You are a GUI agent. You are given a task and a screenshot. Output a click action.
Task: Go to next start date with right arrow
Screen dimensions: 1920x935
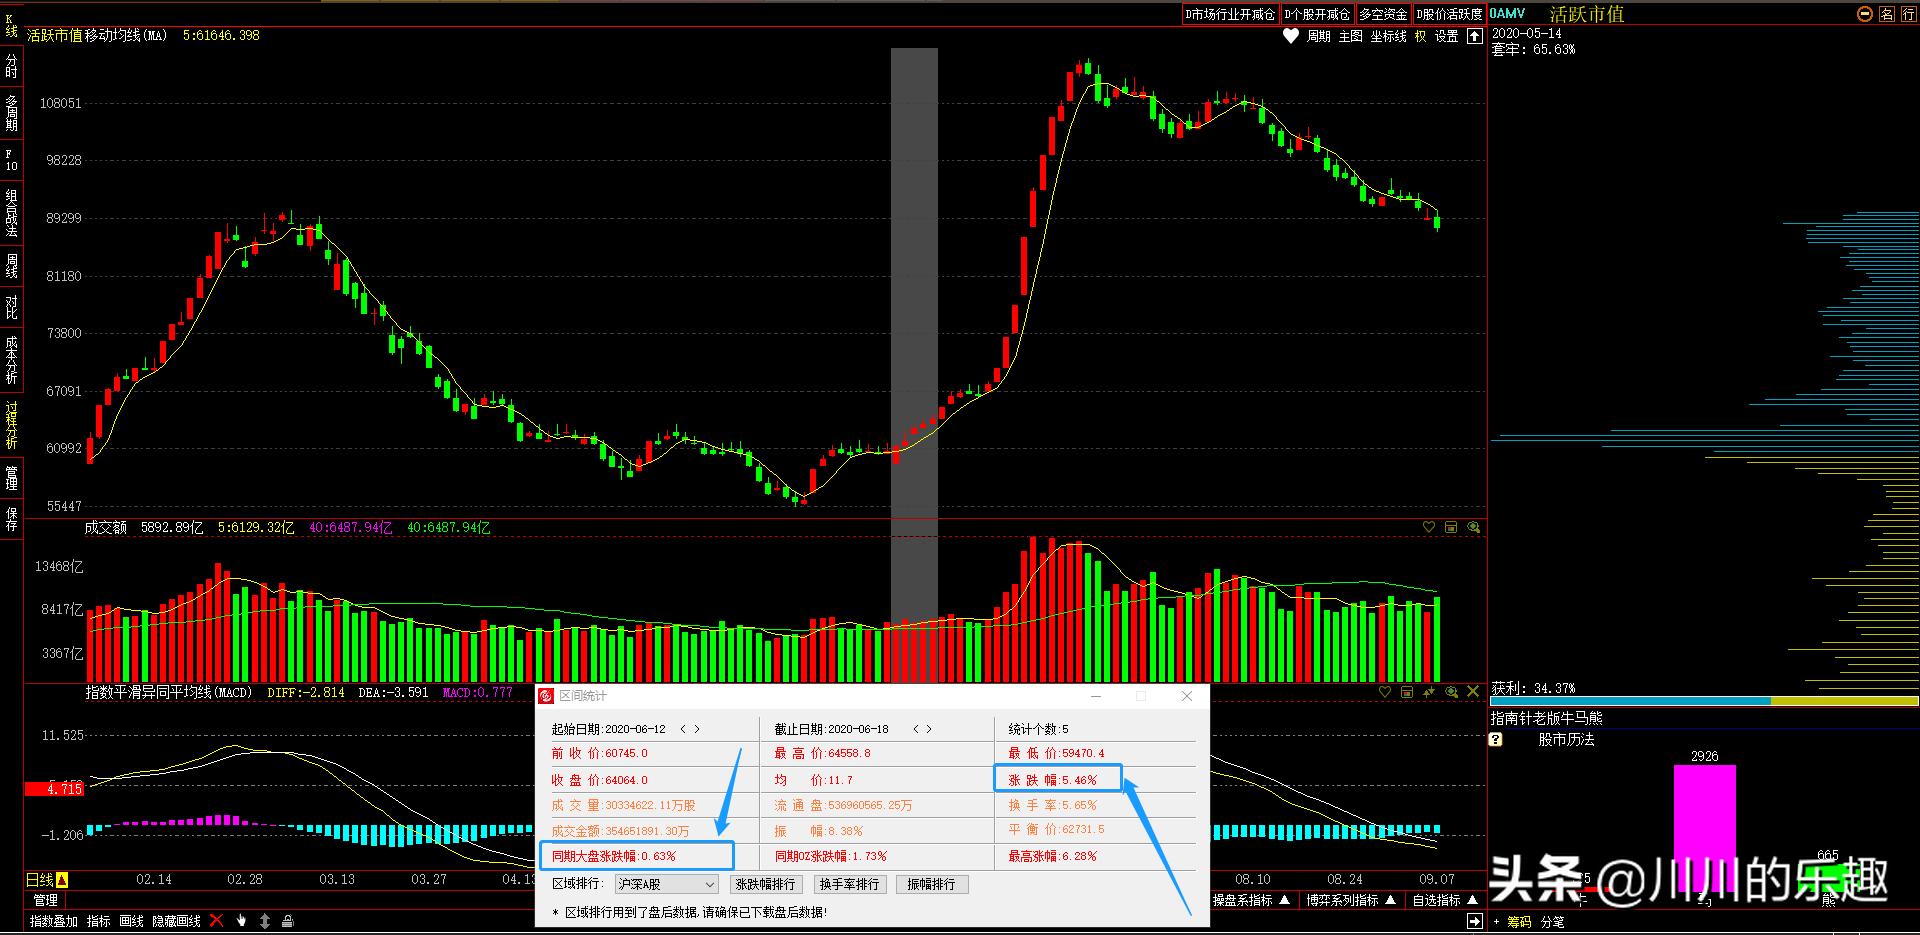(697, 729)
